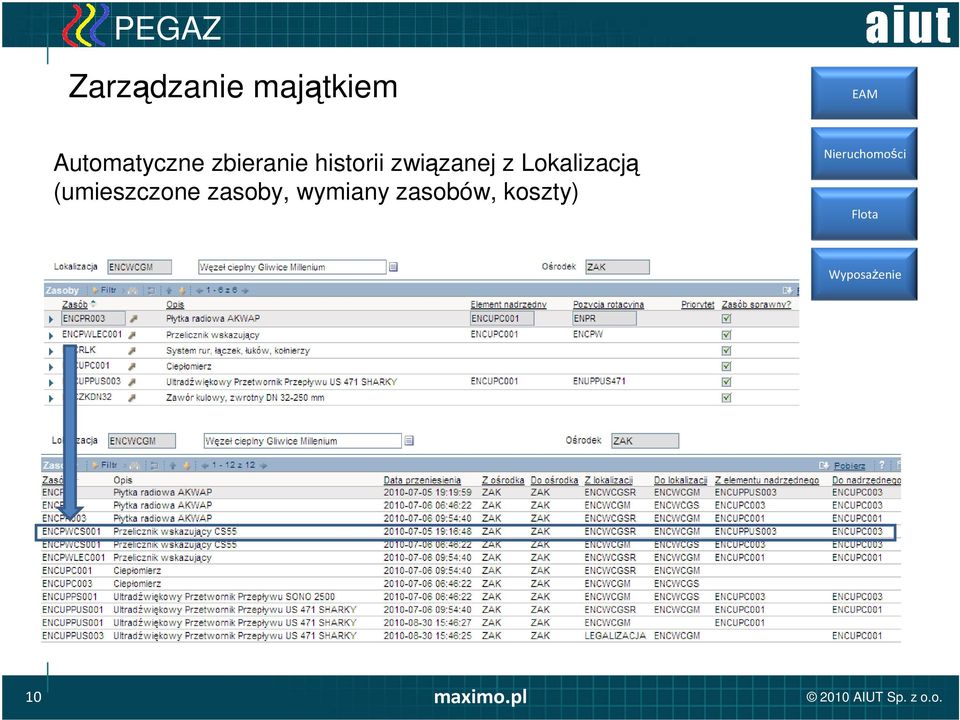Expand Zawór kulowy row triangle
The width and height of the screenshot is (960, 720).
pos(51,399)
